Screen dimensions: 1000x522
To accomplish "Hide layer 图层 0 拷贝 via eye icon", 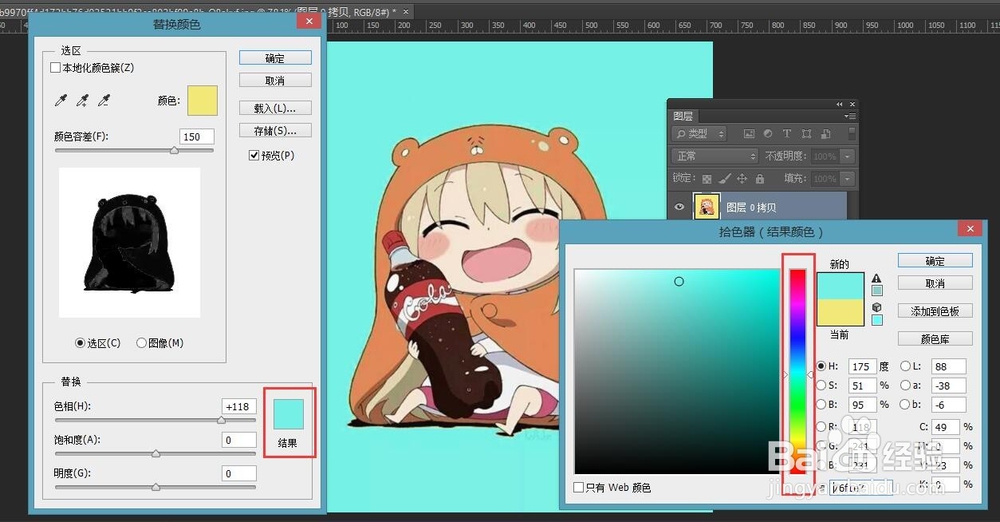I will 679,207.
